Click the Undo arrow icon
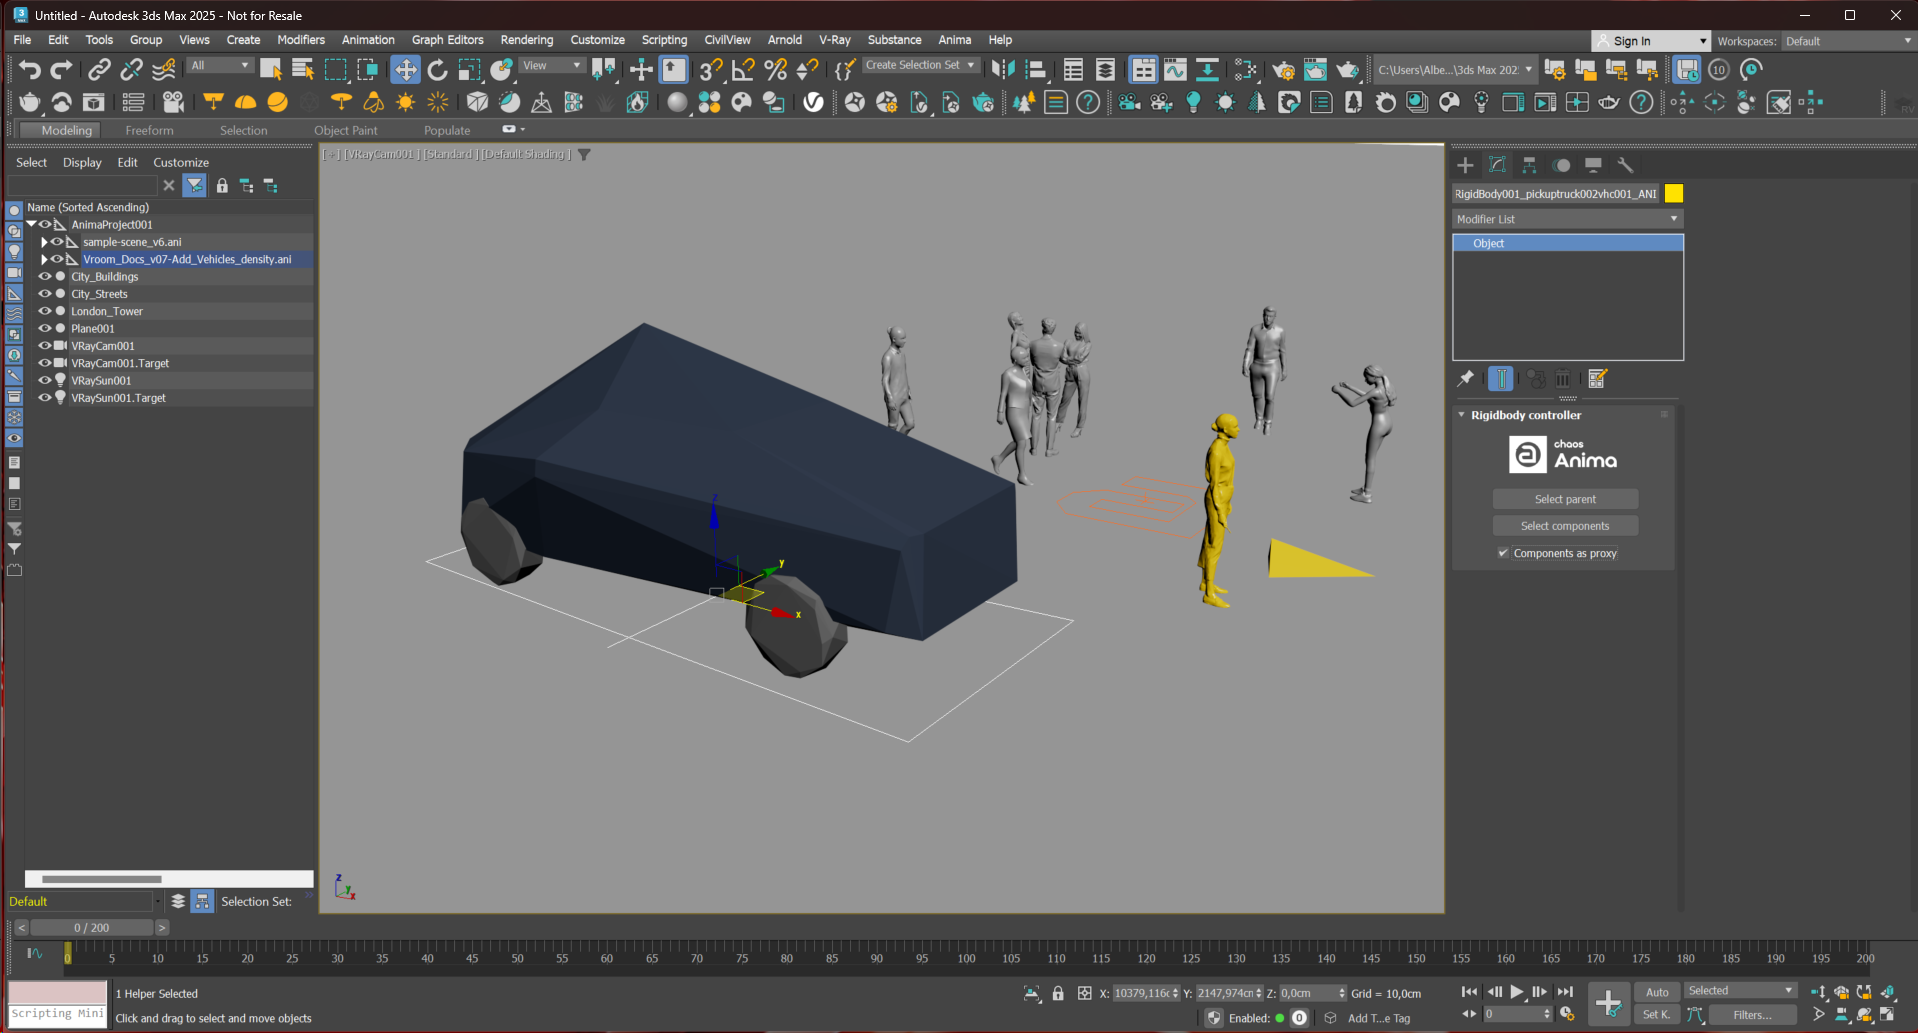This screenshot has width=1918, height=1033. tap(30, 69)
